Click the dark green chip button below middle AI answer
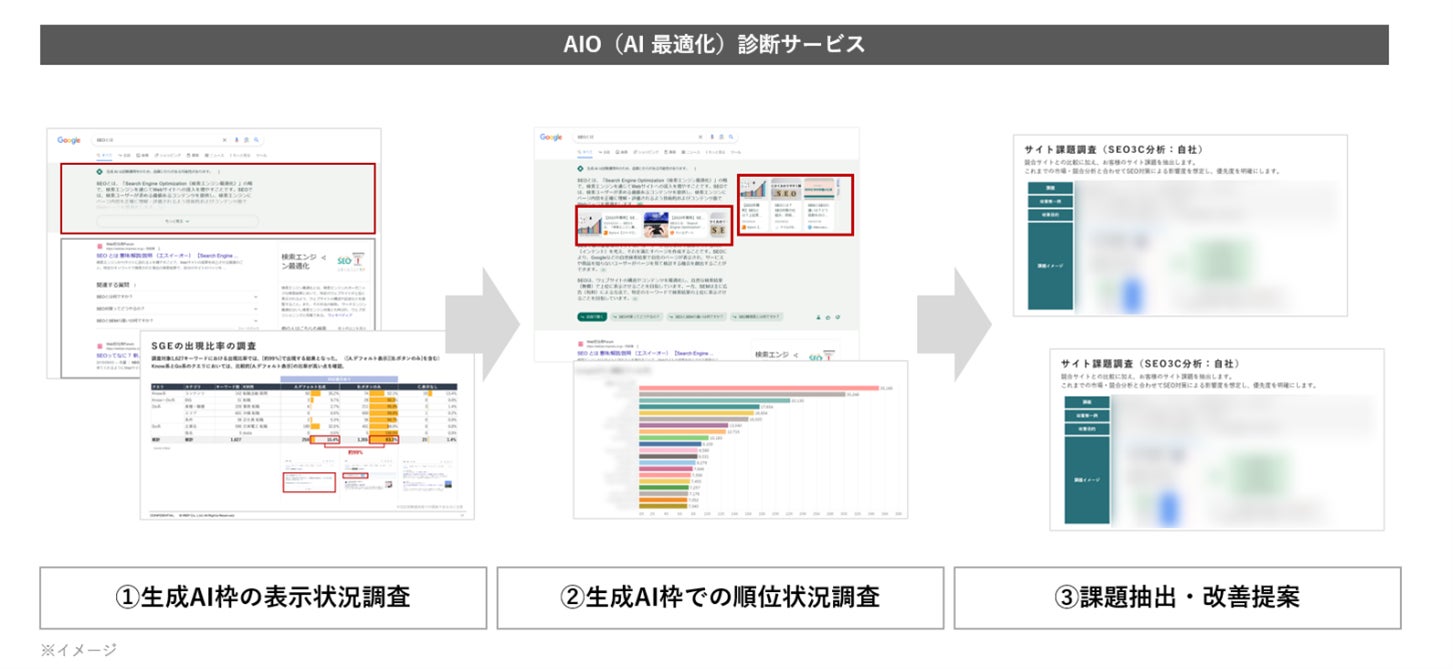 coord(590,316)
